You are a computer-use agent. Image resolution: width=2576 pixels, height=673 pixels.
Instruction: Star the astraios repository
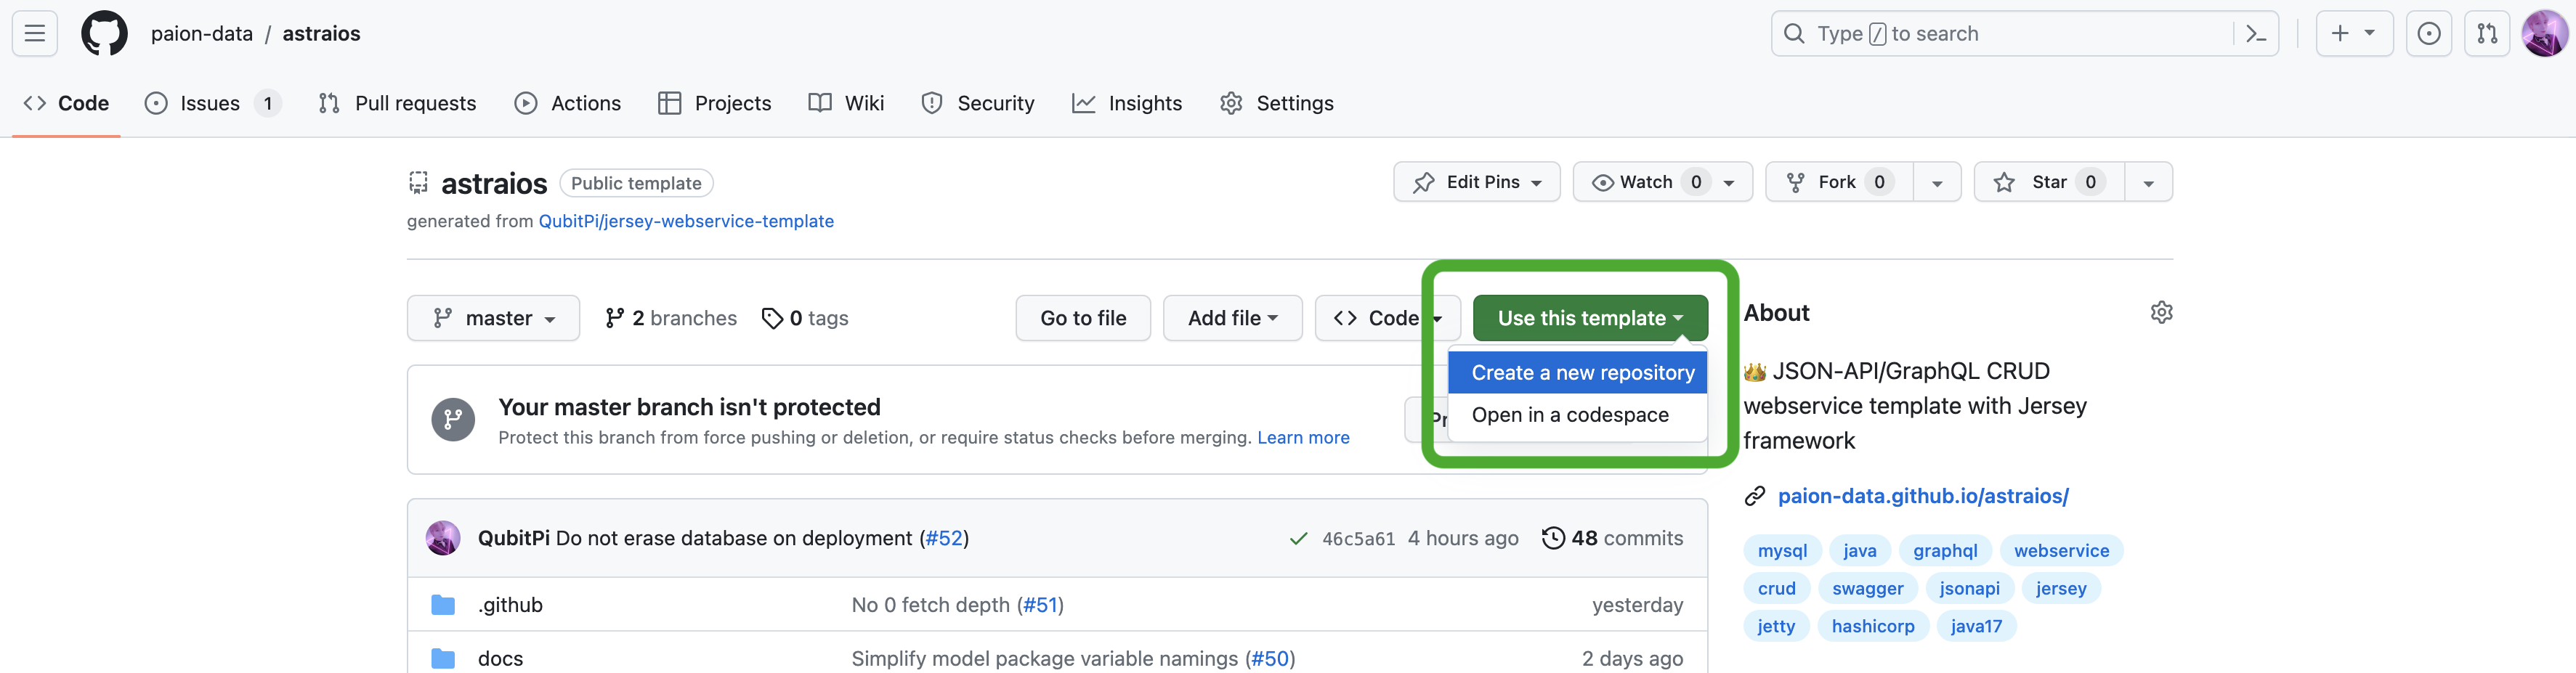2049,182
